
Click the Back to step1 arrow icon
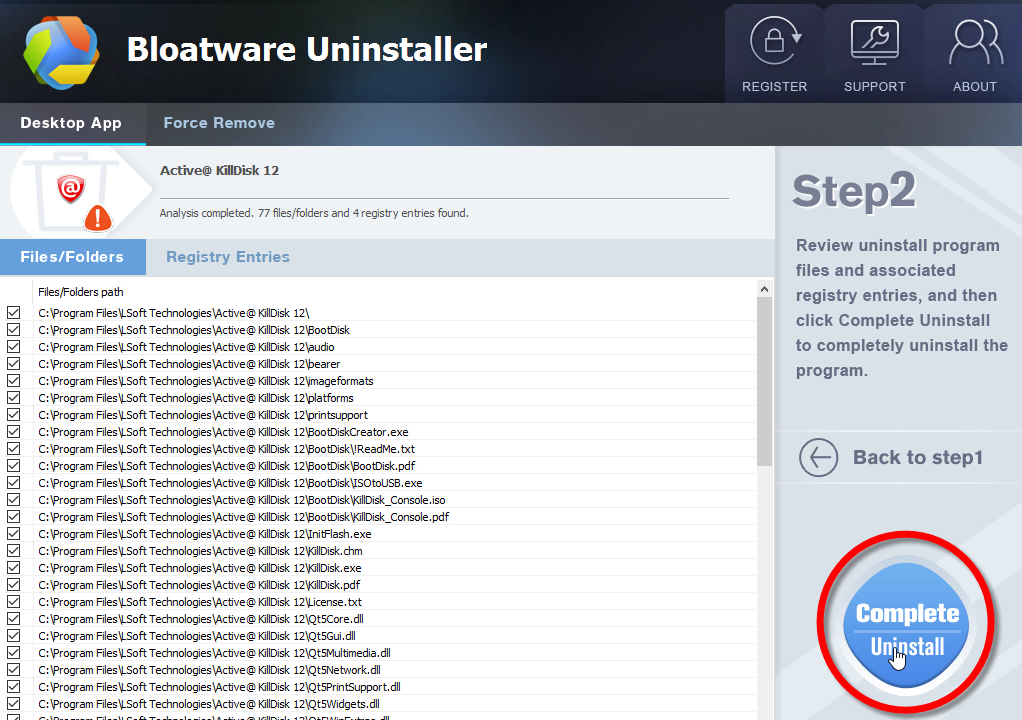click(819, 457)
